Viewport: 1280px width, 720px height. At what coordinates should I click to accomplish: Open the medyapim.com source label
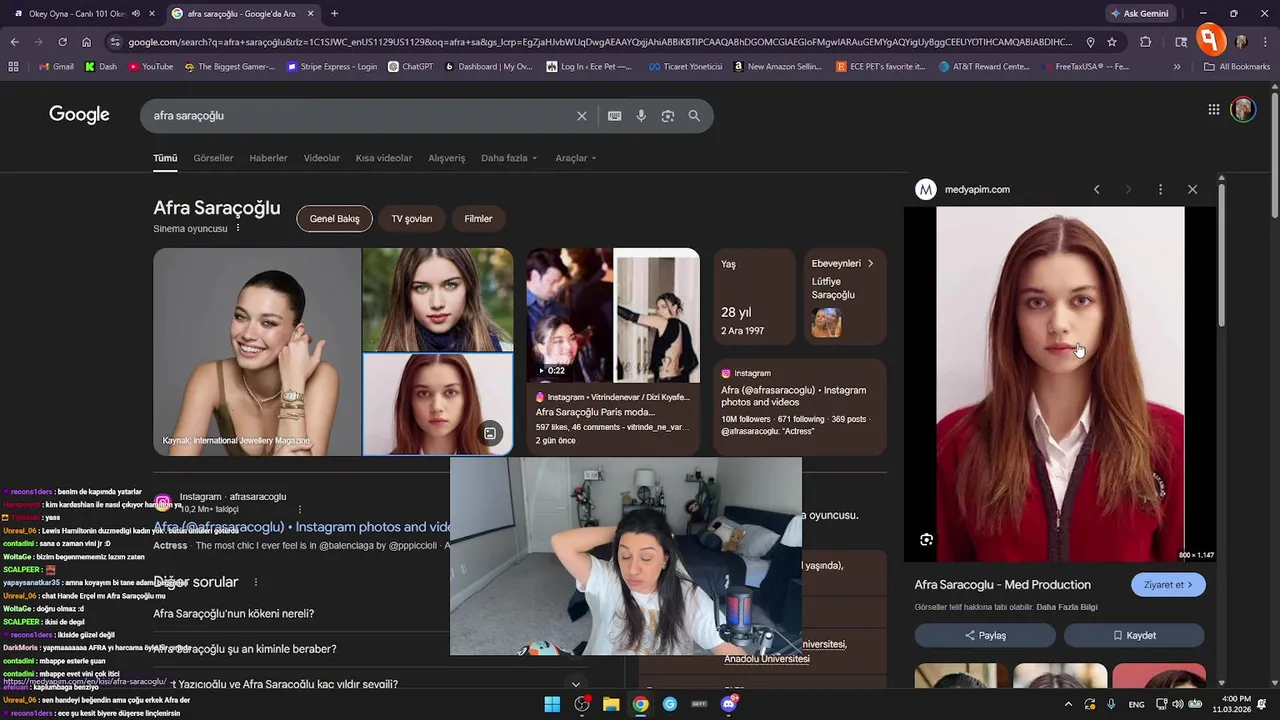pyautogui.click(x=977, y=189)
